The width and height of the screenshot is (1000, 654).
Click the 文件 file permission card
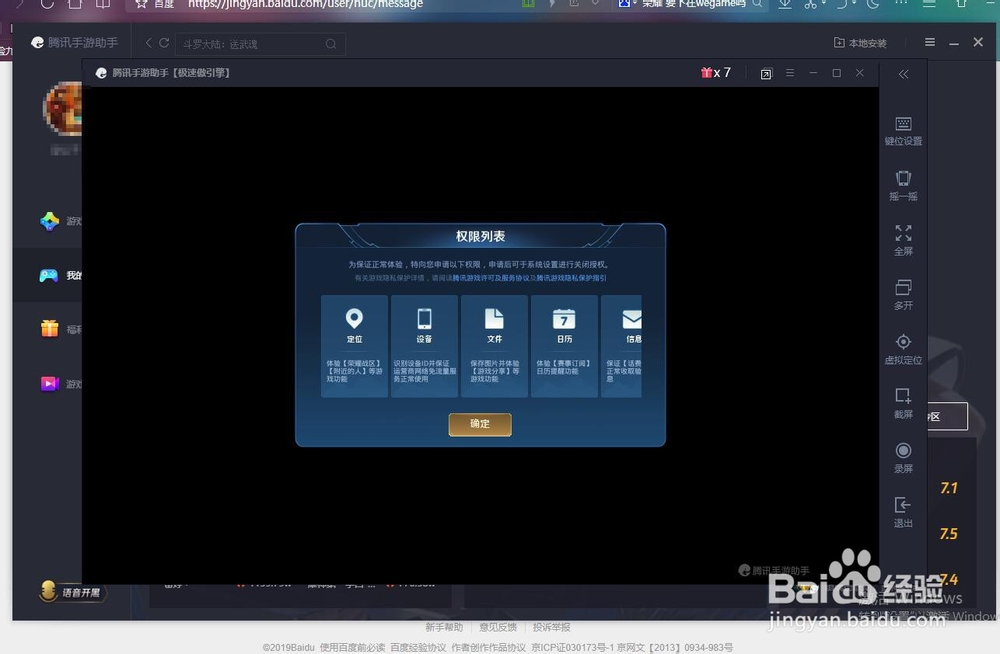click(x=494, y=346)
